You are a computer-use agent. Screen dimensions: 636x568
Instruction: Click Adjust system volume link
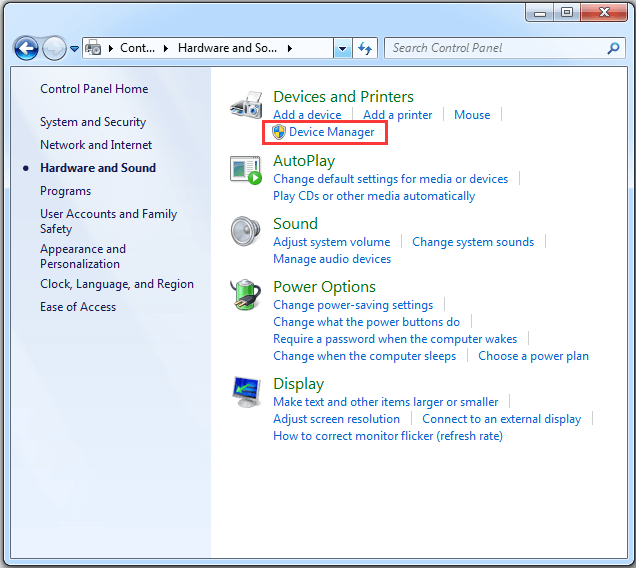[332, 242]
